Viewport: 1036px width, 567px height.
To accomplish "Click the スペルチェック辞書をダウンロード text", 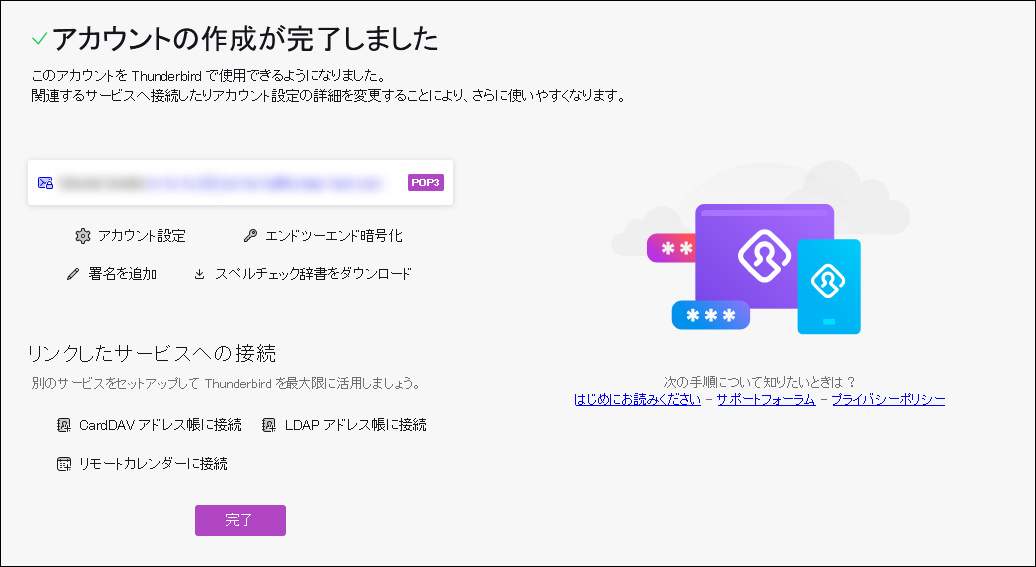I will pyautogui.click(x=313, y=274).
